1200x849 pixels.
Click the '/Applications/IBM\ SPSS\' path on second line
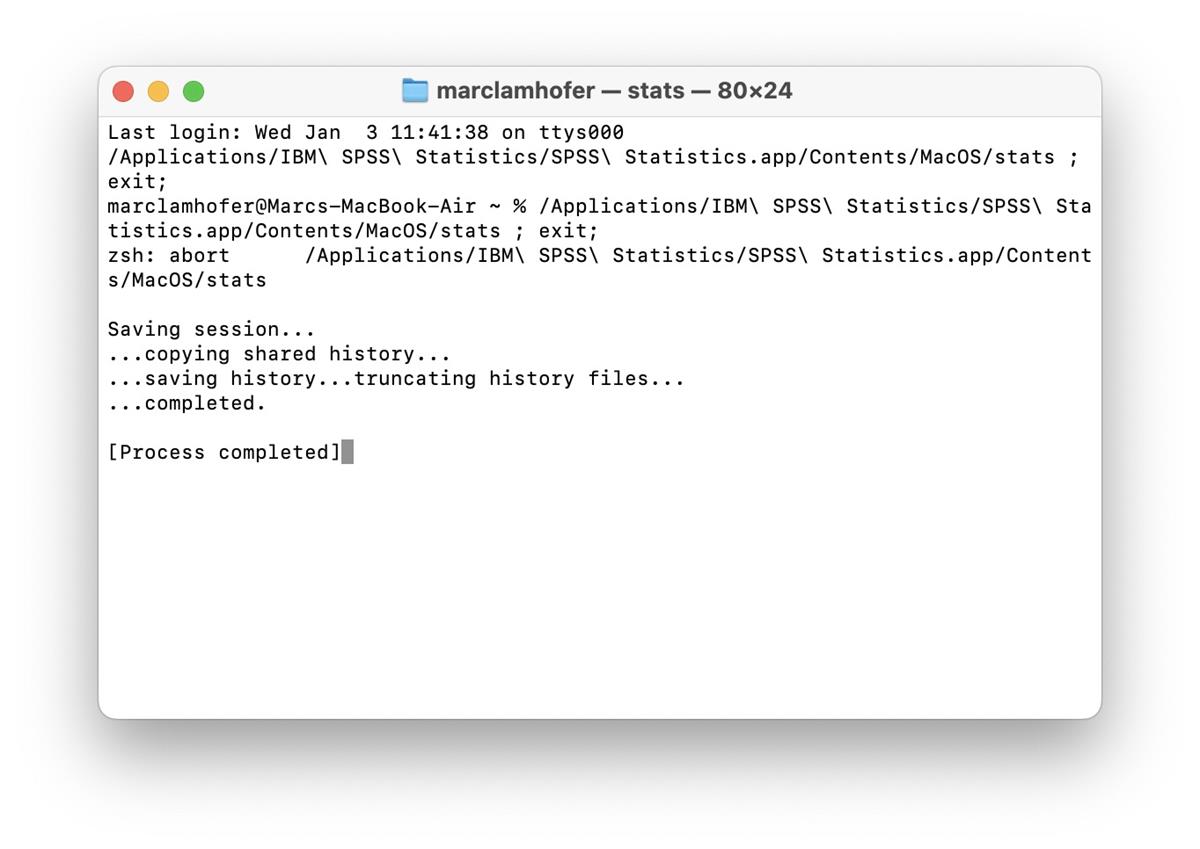(x=254, y=157)
